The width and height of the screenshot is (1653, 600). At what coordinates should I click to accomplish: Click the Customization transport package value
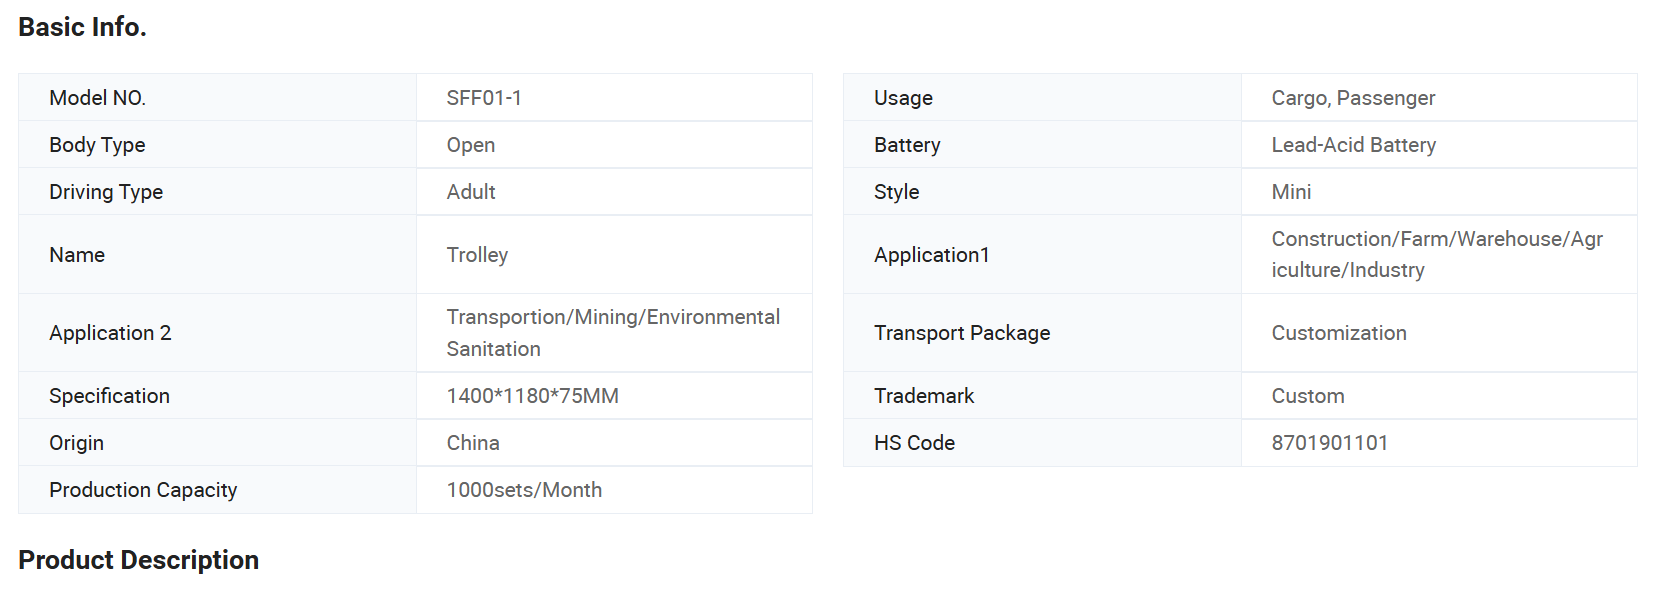[x=1338, y=333]
